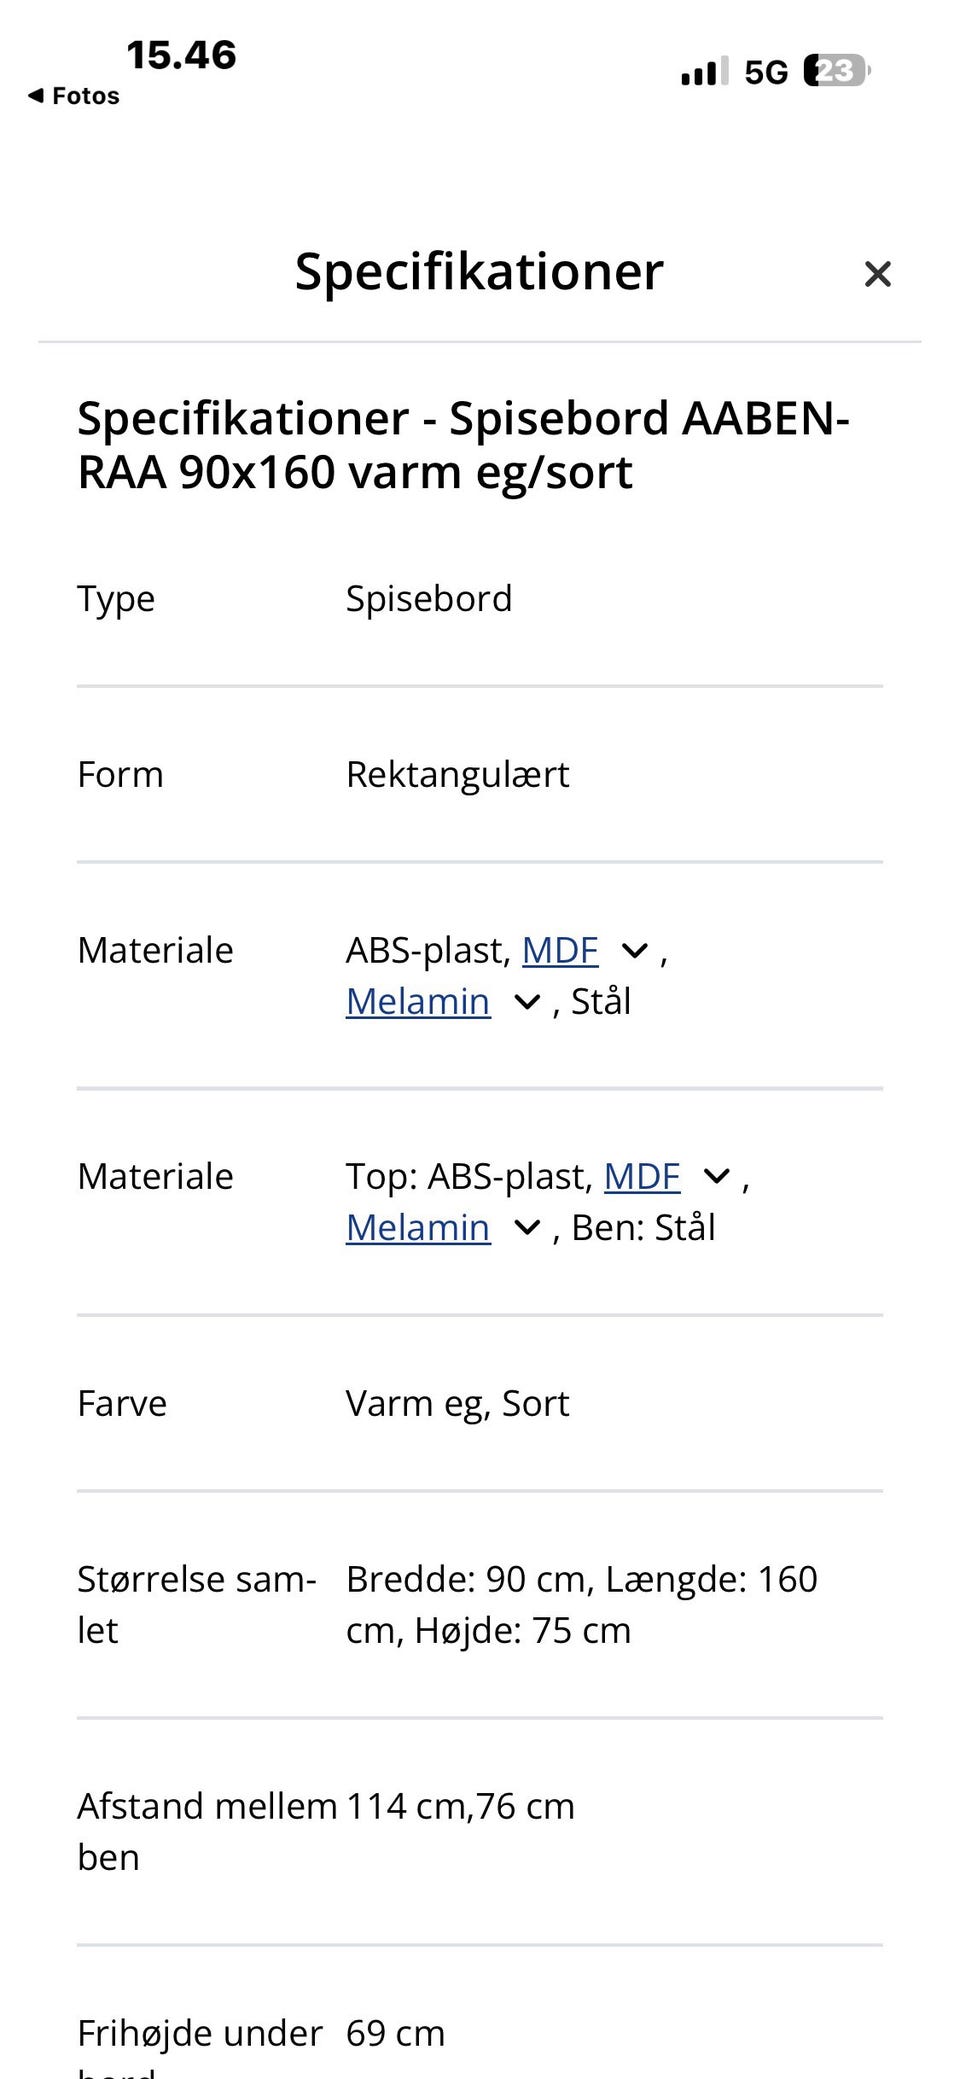
Task: Expand the chevron beside the first MDF
Action: (x=635, y=951)
